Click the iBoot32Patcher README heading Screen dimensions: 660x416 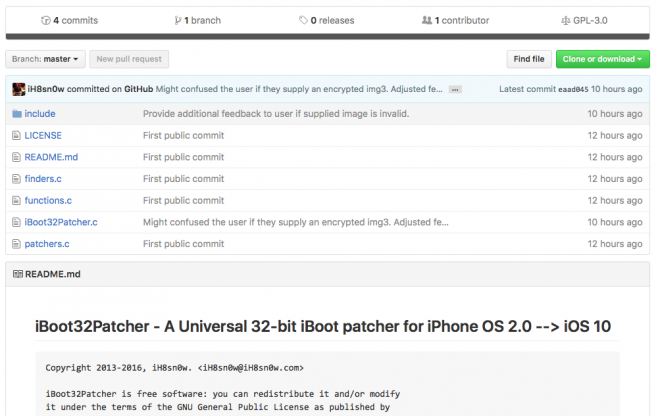click(323, 326)
